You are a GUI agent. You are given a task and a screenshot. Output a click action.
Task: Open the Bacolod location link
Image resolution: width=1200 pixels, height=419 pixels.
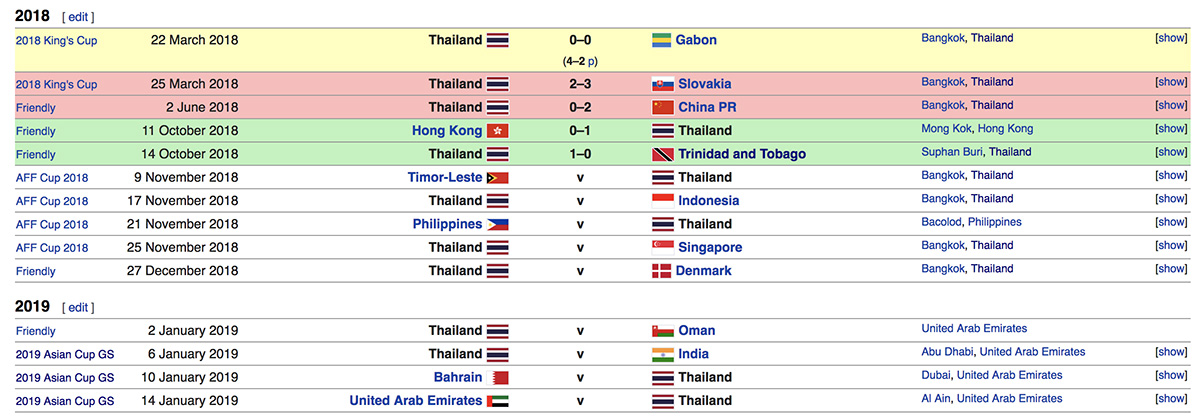click(942, 222)
